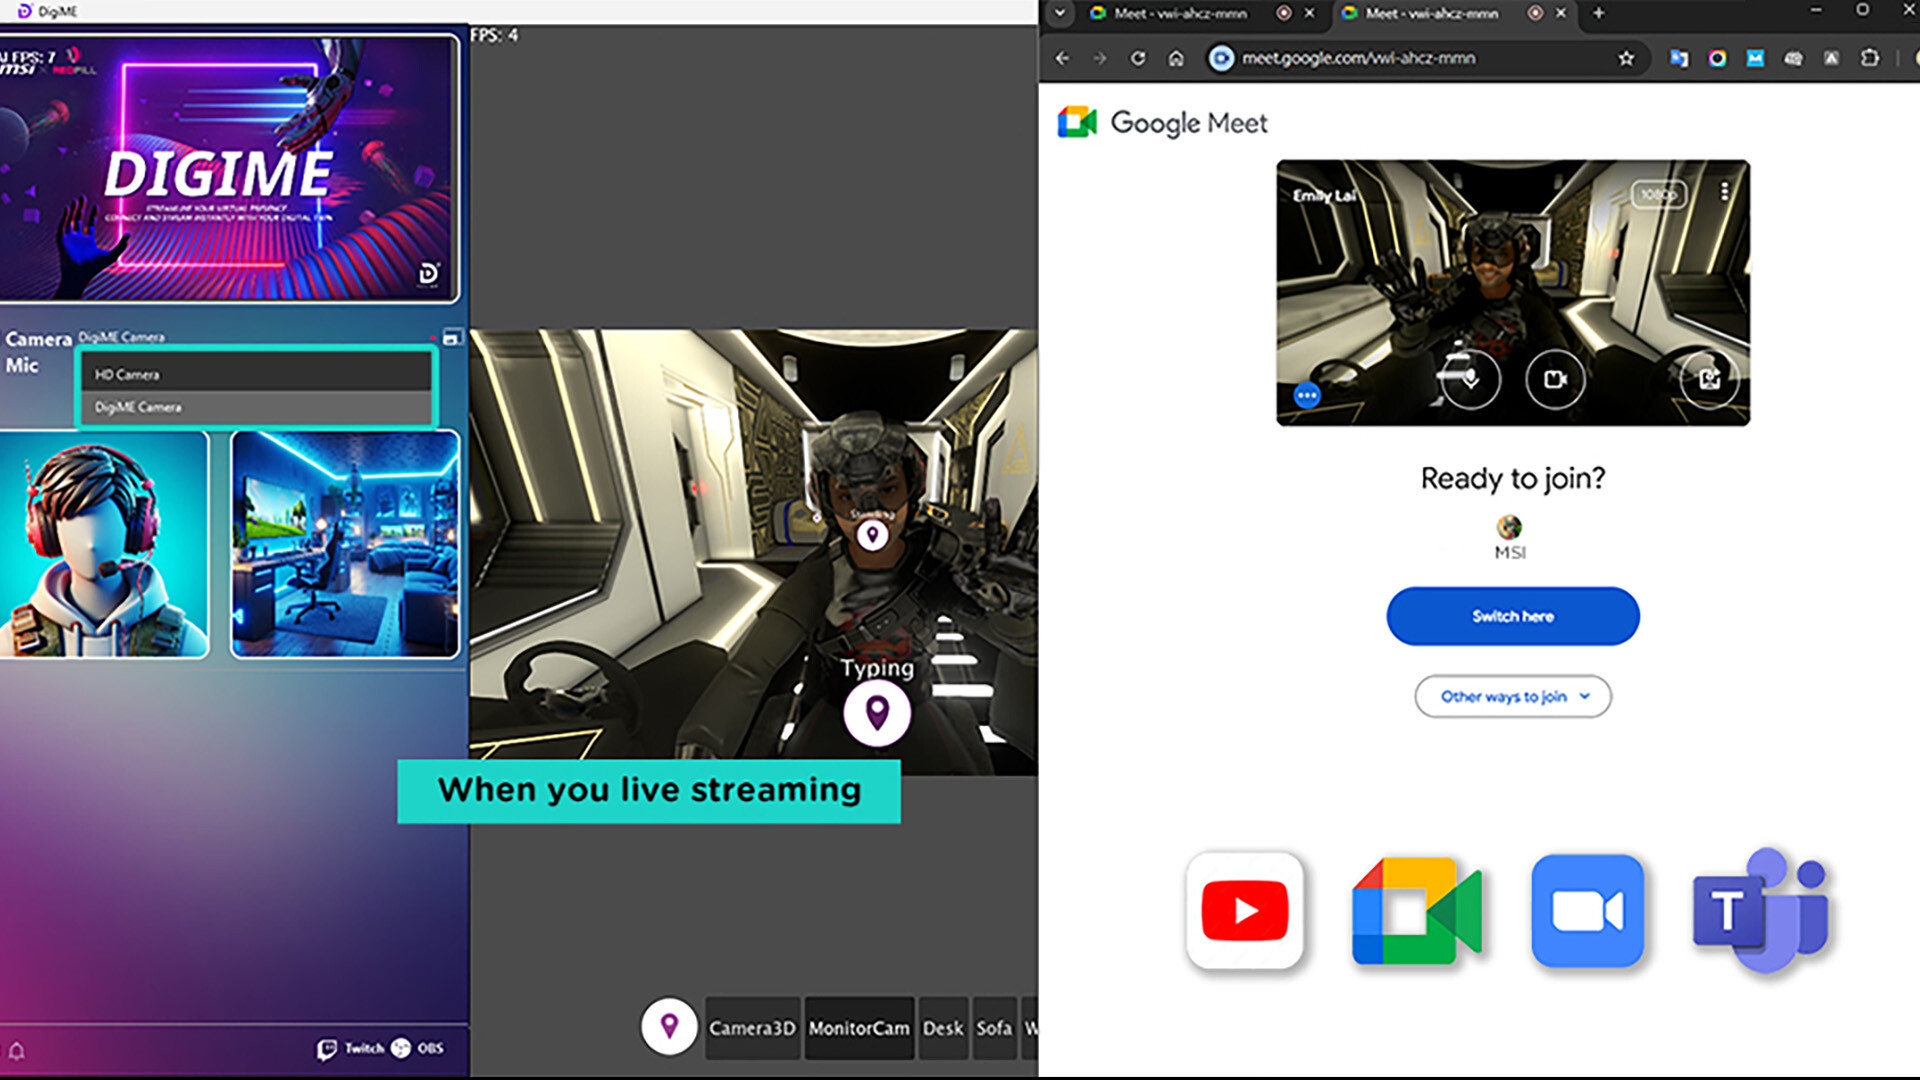Click the Google Meet app icon

point(1416,912)
